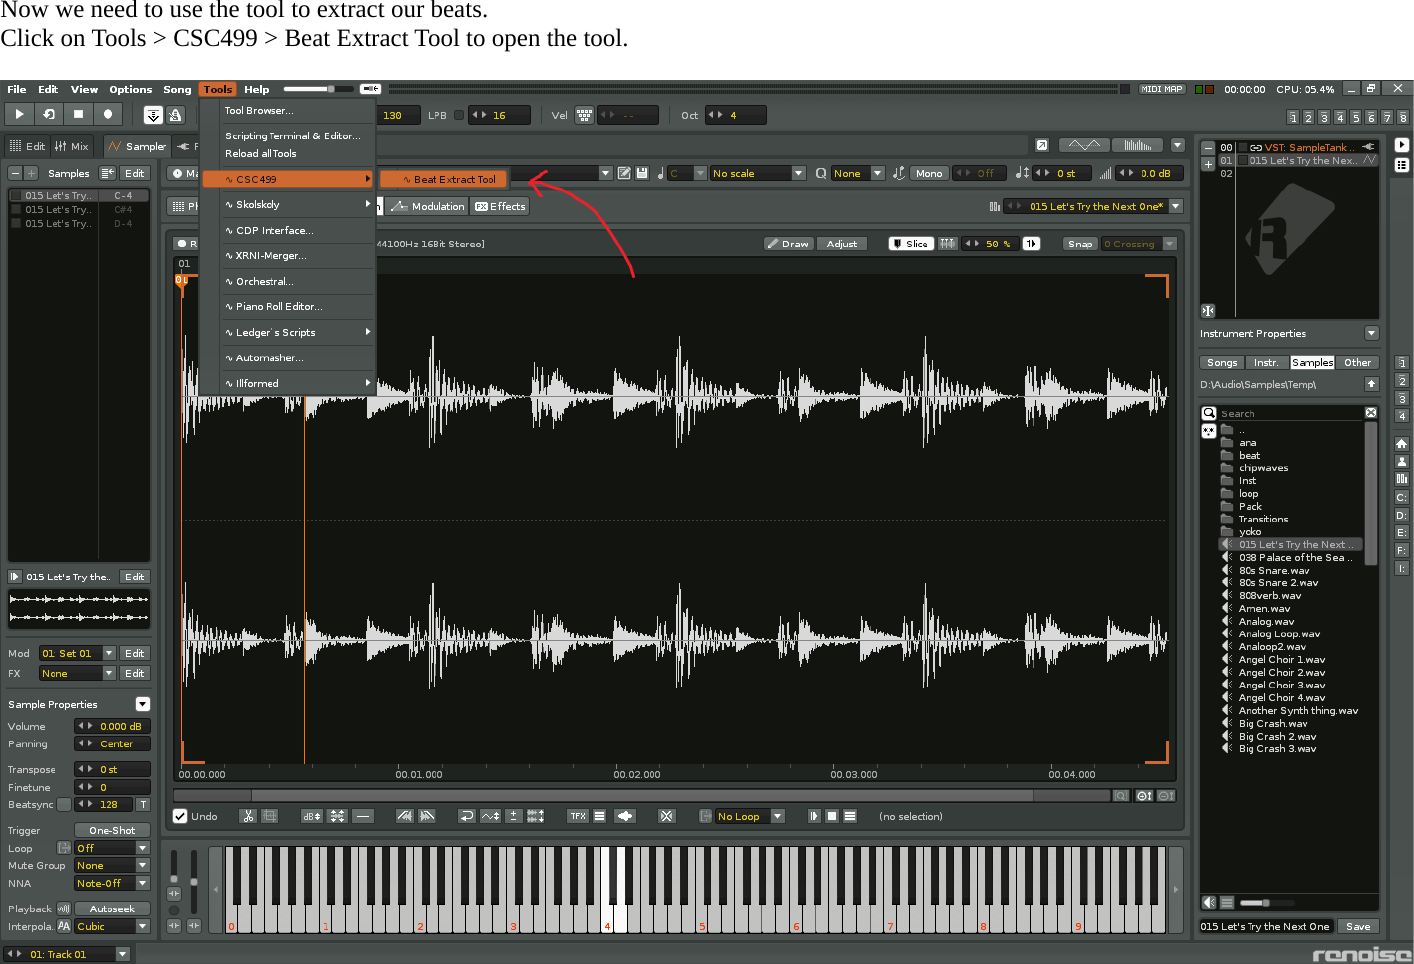Click the Adjust button above the waveform
This screenshot has height=964, width=1414.
841,243
